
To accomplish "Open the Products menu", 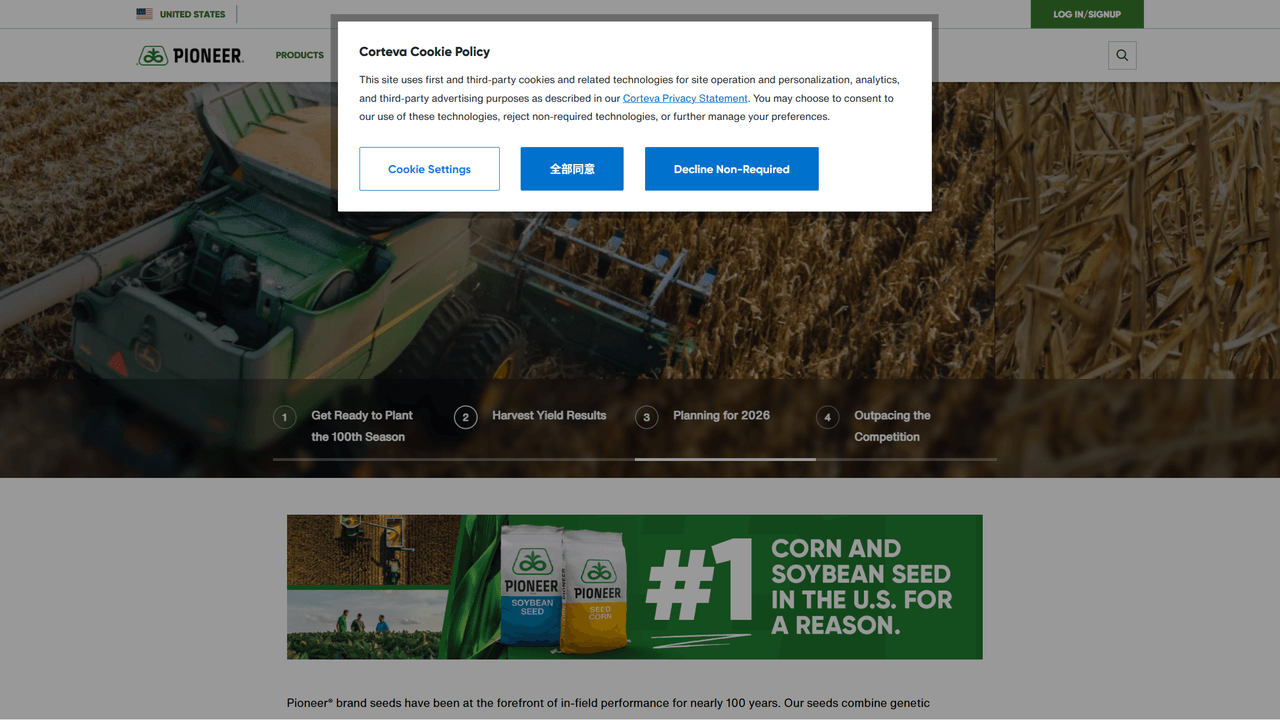I will coord(300,55).
